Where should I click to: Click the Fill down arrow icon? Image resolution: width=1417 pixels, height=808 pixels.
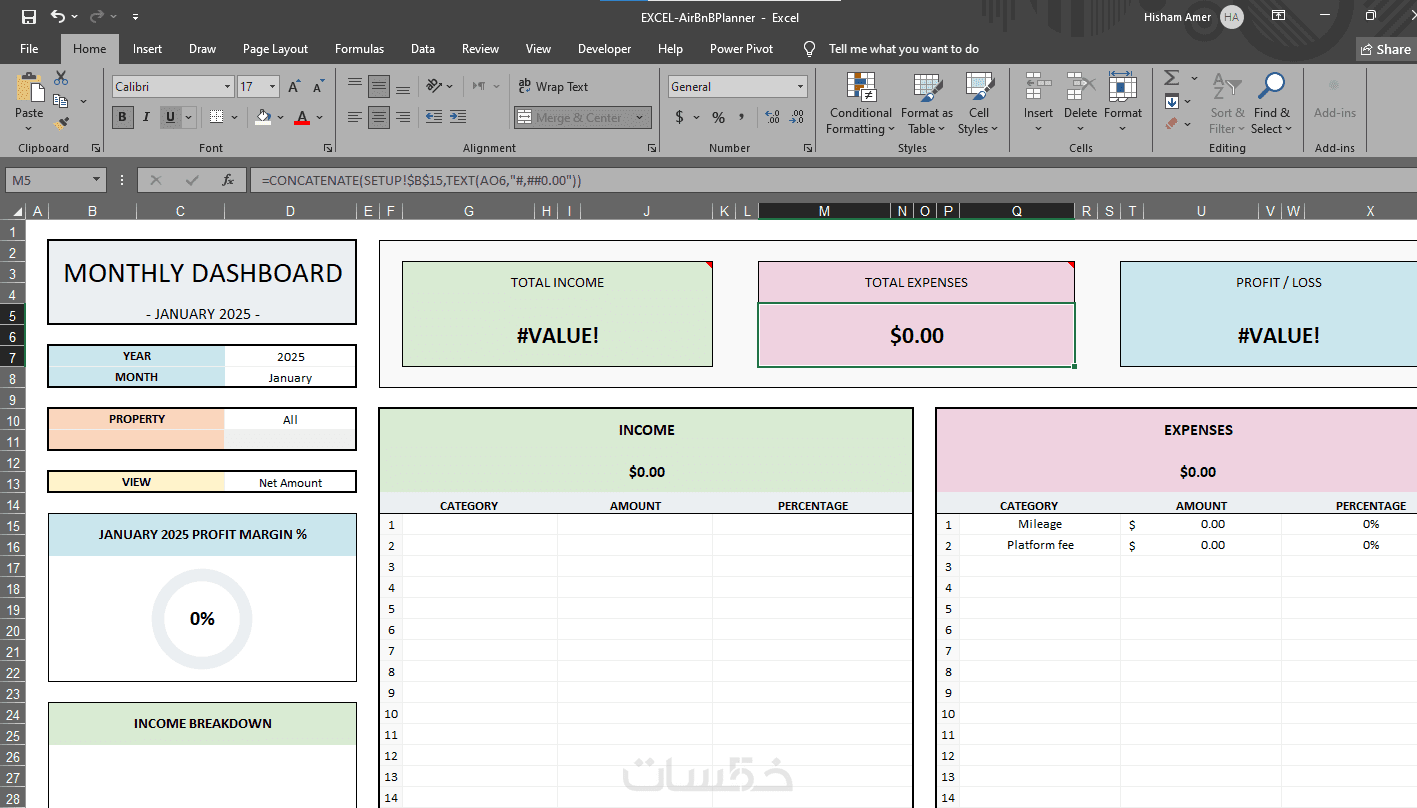(1172, 101)
